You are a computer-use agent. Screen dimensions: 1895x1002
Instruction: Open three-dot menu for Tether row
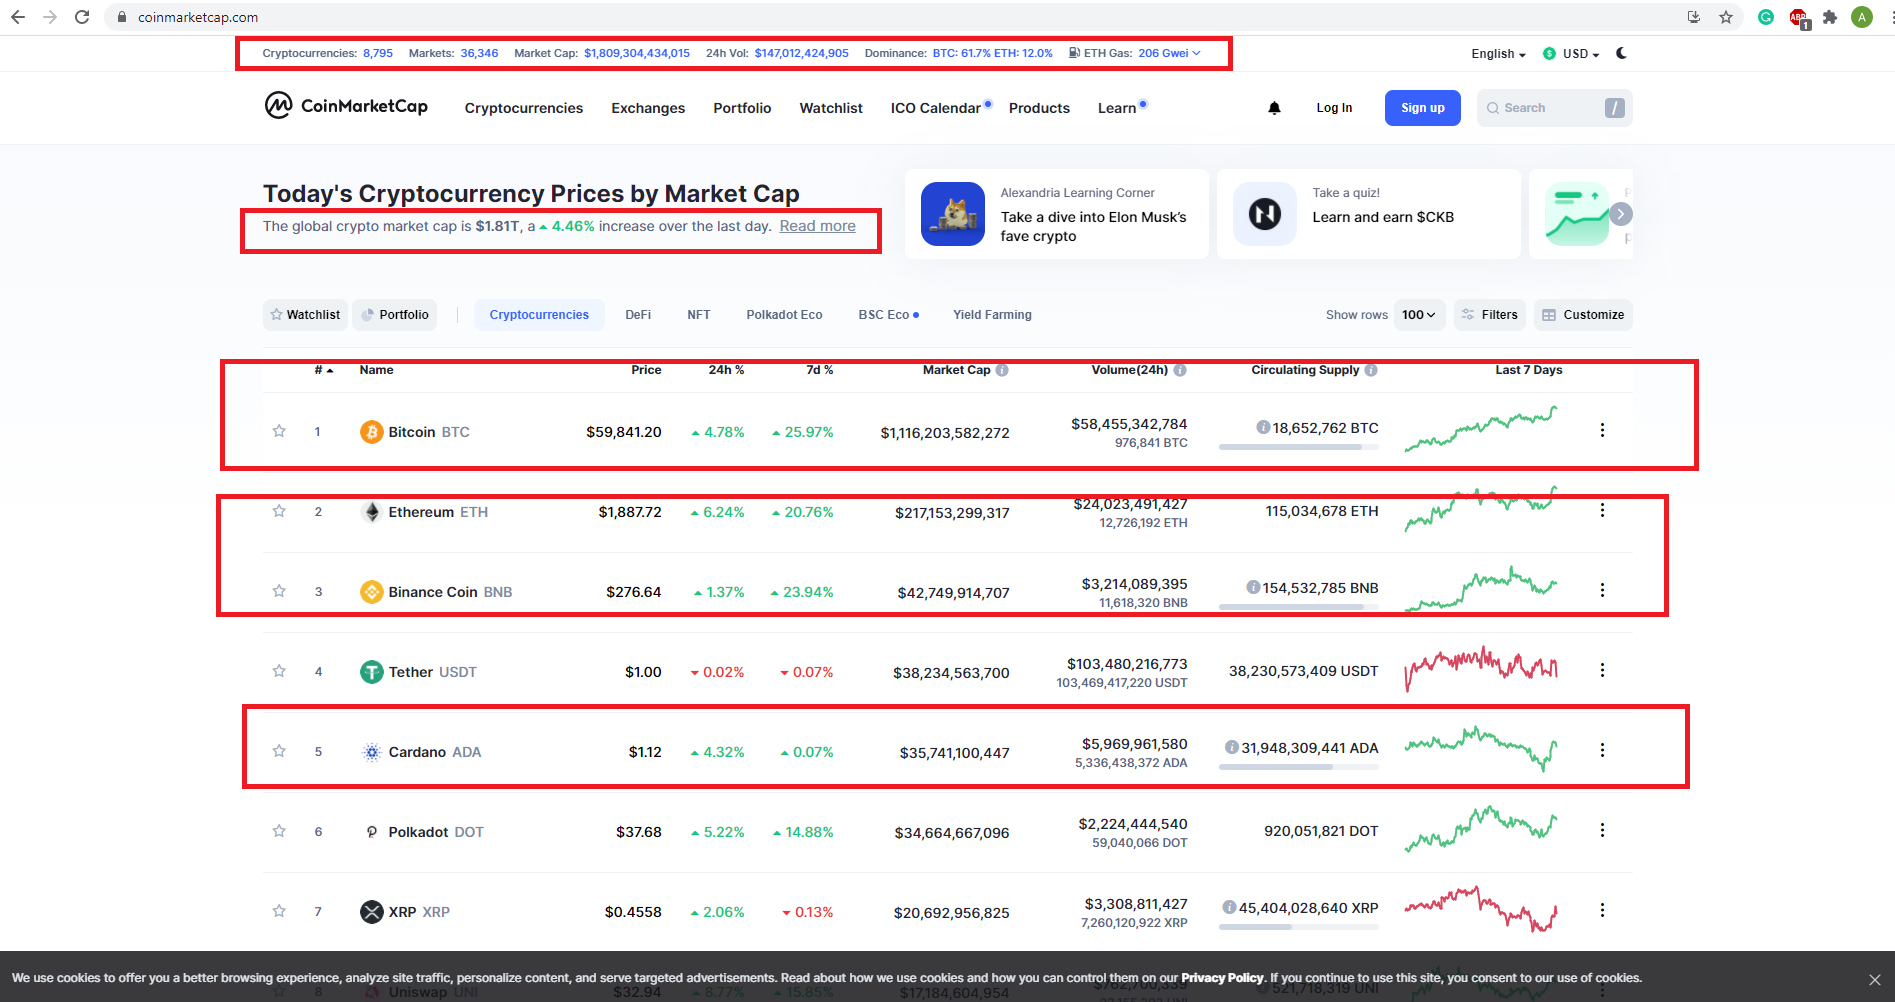[1602, 670]
